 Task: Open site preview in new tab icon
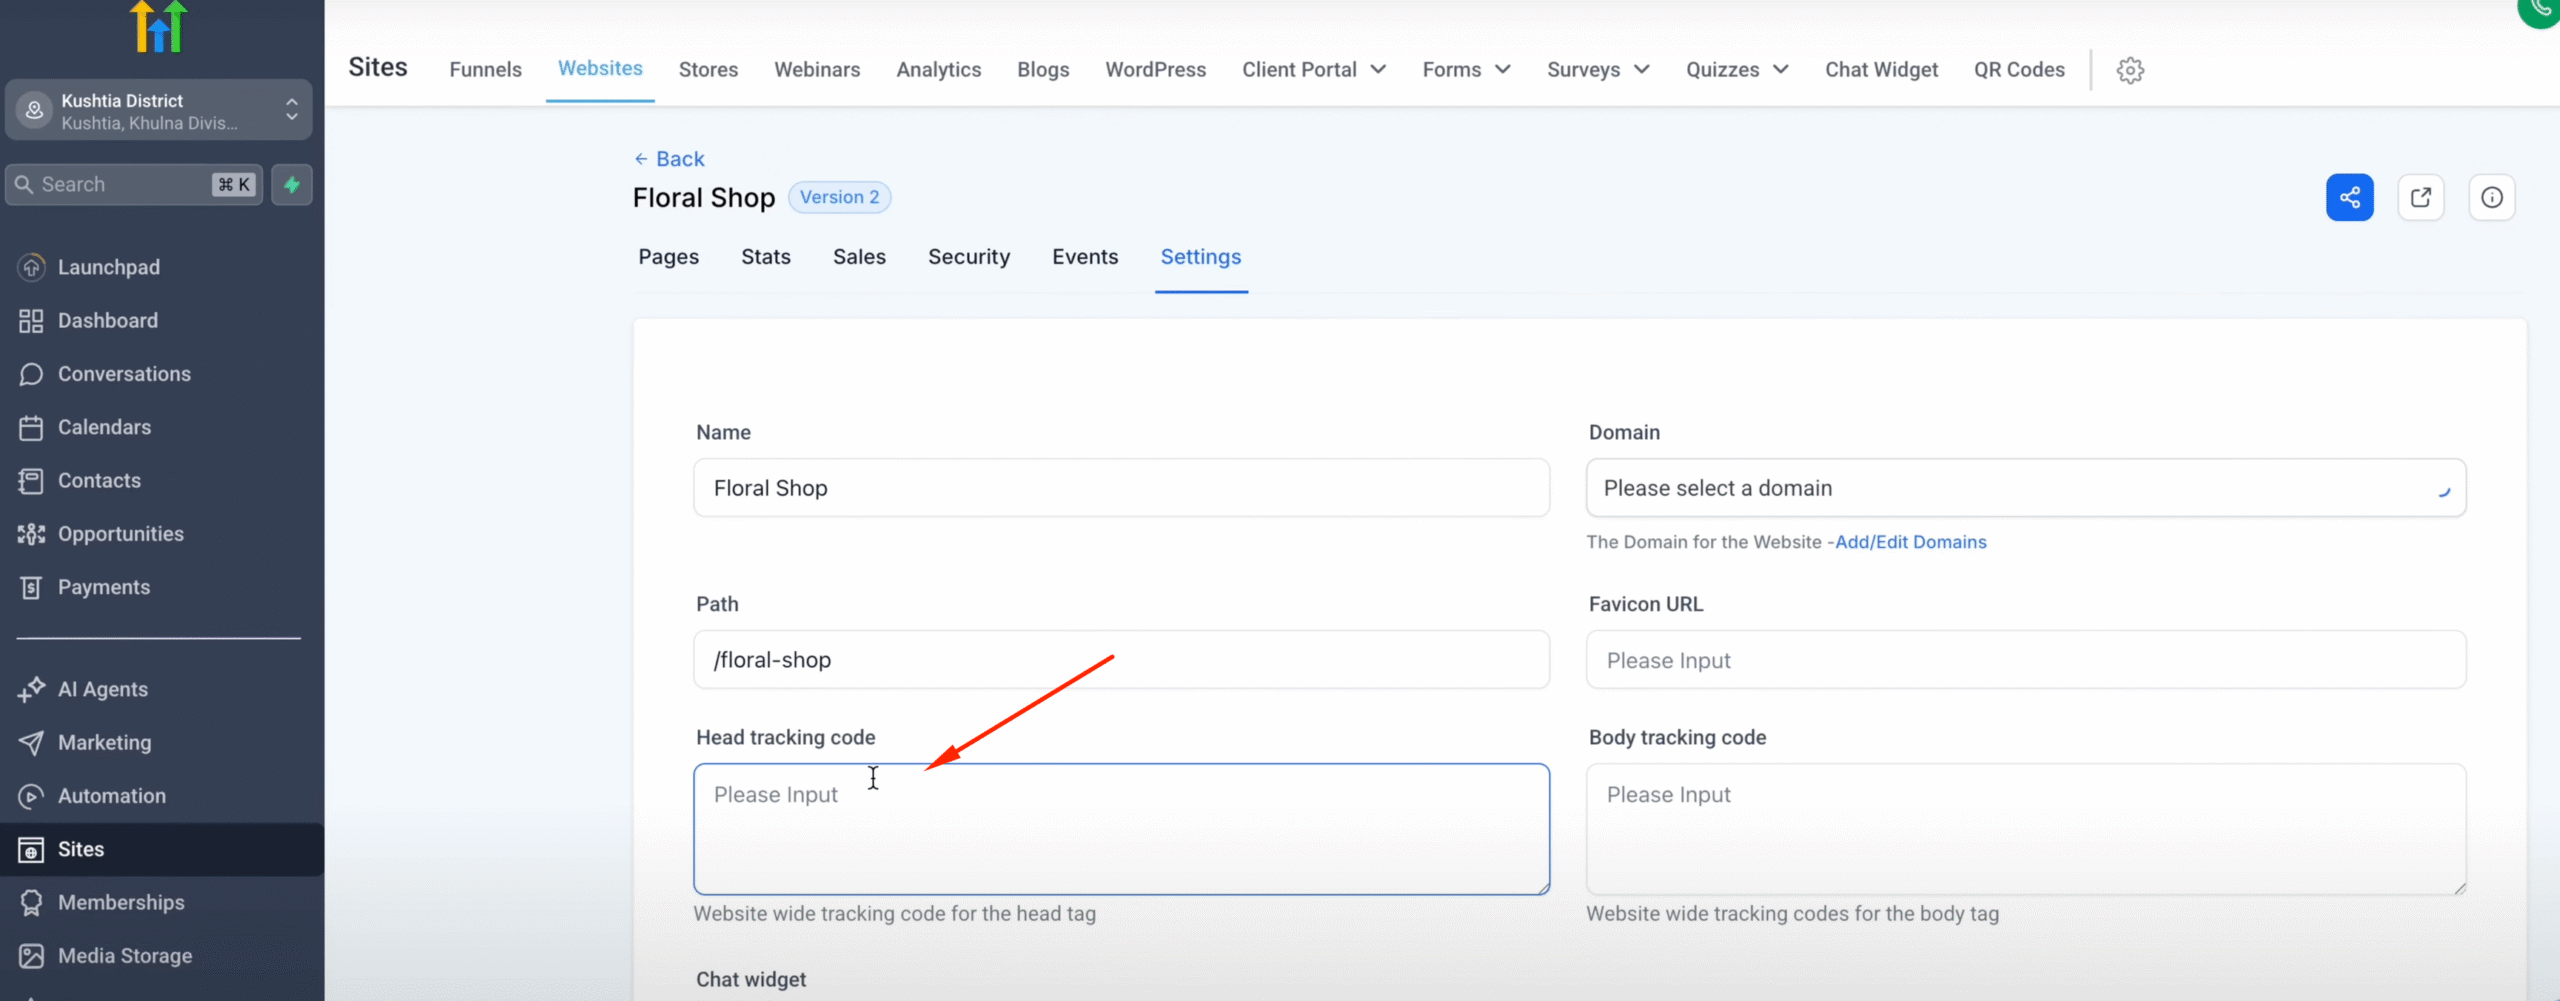point(2420,197)
